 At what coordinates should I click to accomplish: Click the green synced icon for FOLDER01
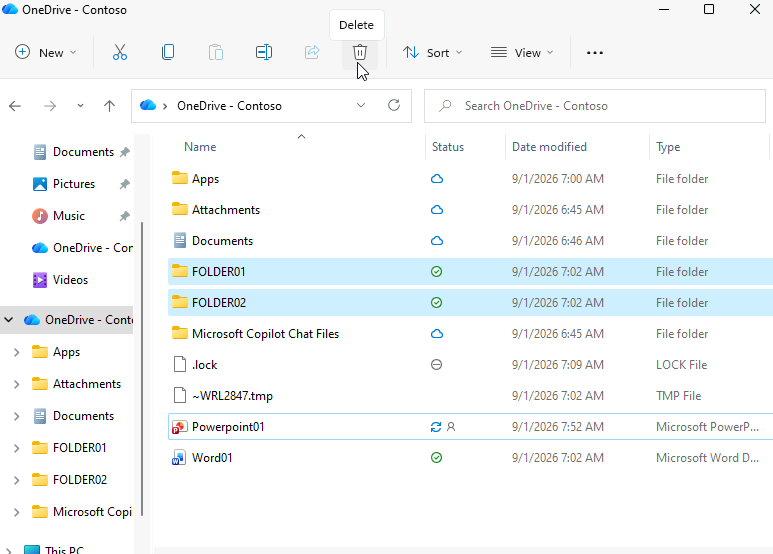pos(436,272)
